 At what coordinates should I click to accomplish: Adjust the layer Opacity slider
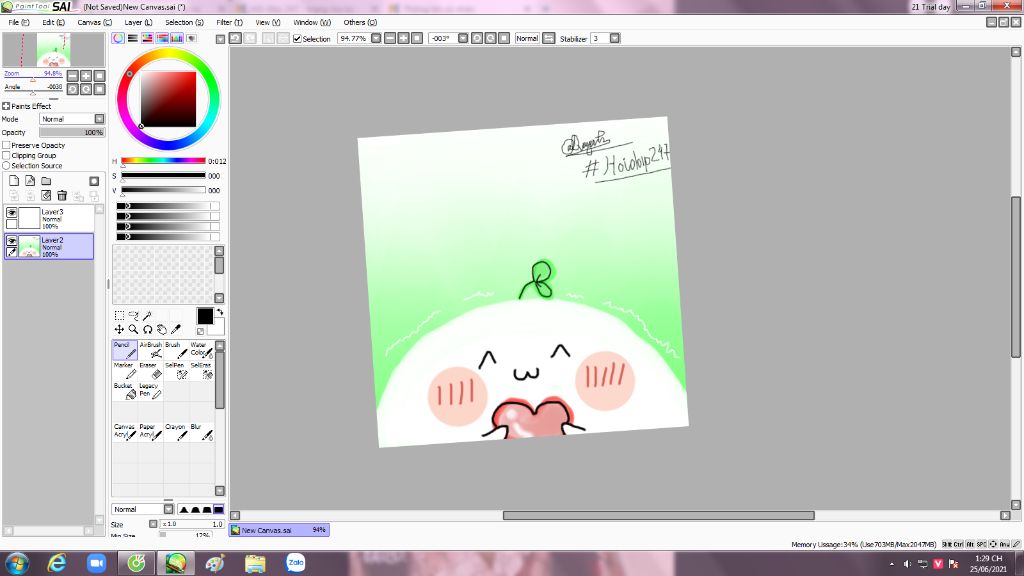point(72,133)
